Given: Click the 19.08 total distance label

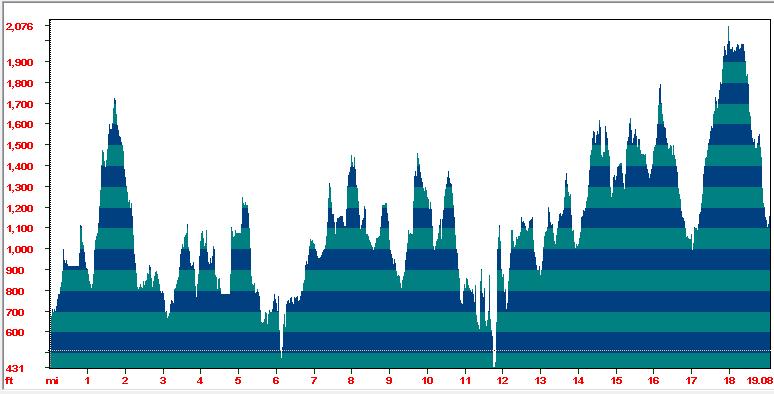Looking at the screenshot, I should point(760,381).
